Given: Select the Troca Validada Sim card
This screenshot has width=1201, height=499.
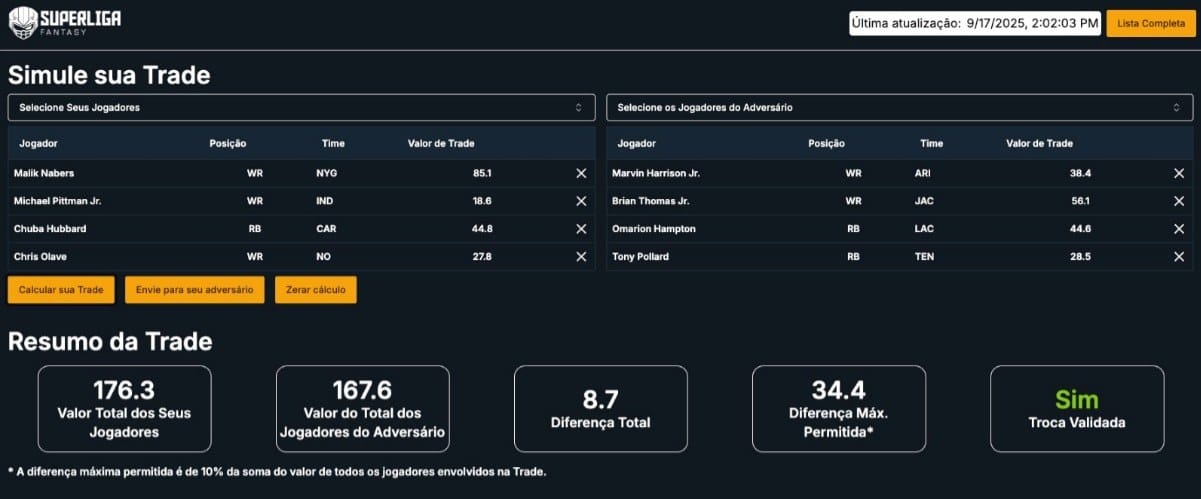Looking at the screenshot, I should click(x=1077, y=408).
